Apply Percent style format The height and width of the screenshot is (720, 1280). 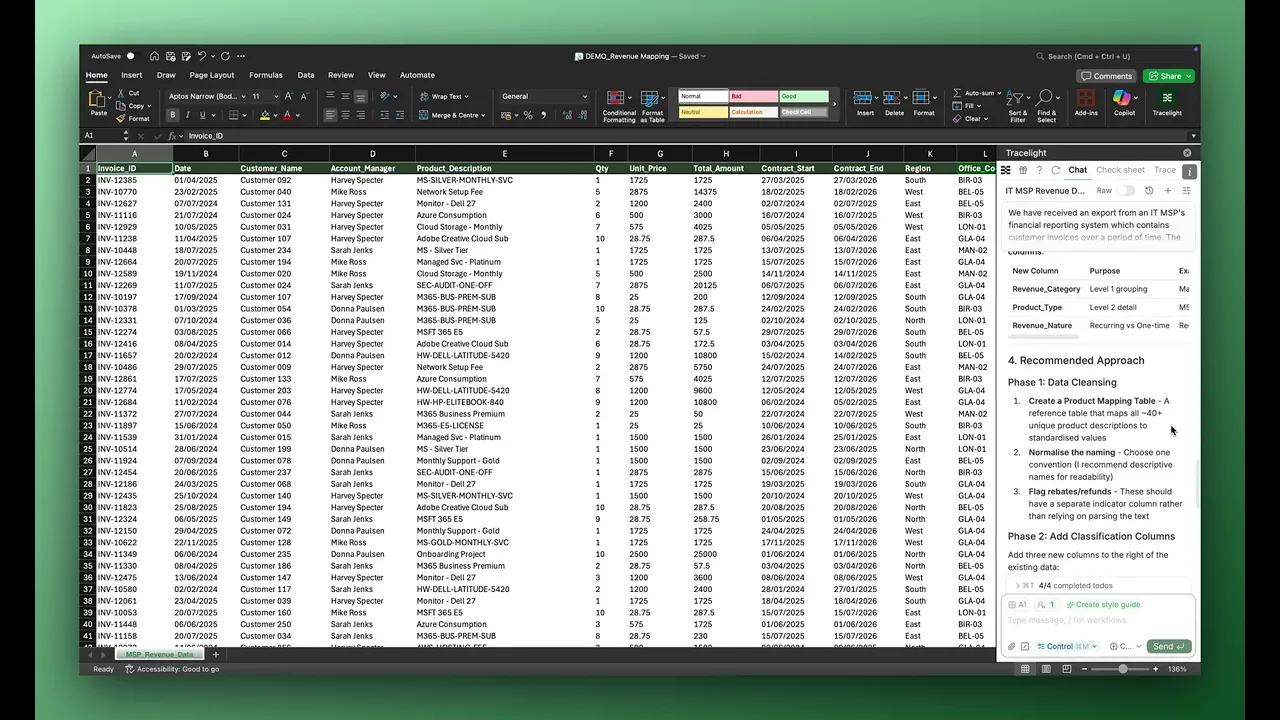(x=528, y=115)
